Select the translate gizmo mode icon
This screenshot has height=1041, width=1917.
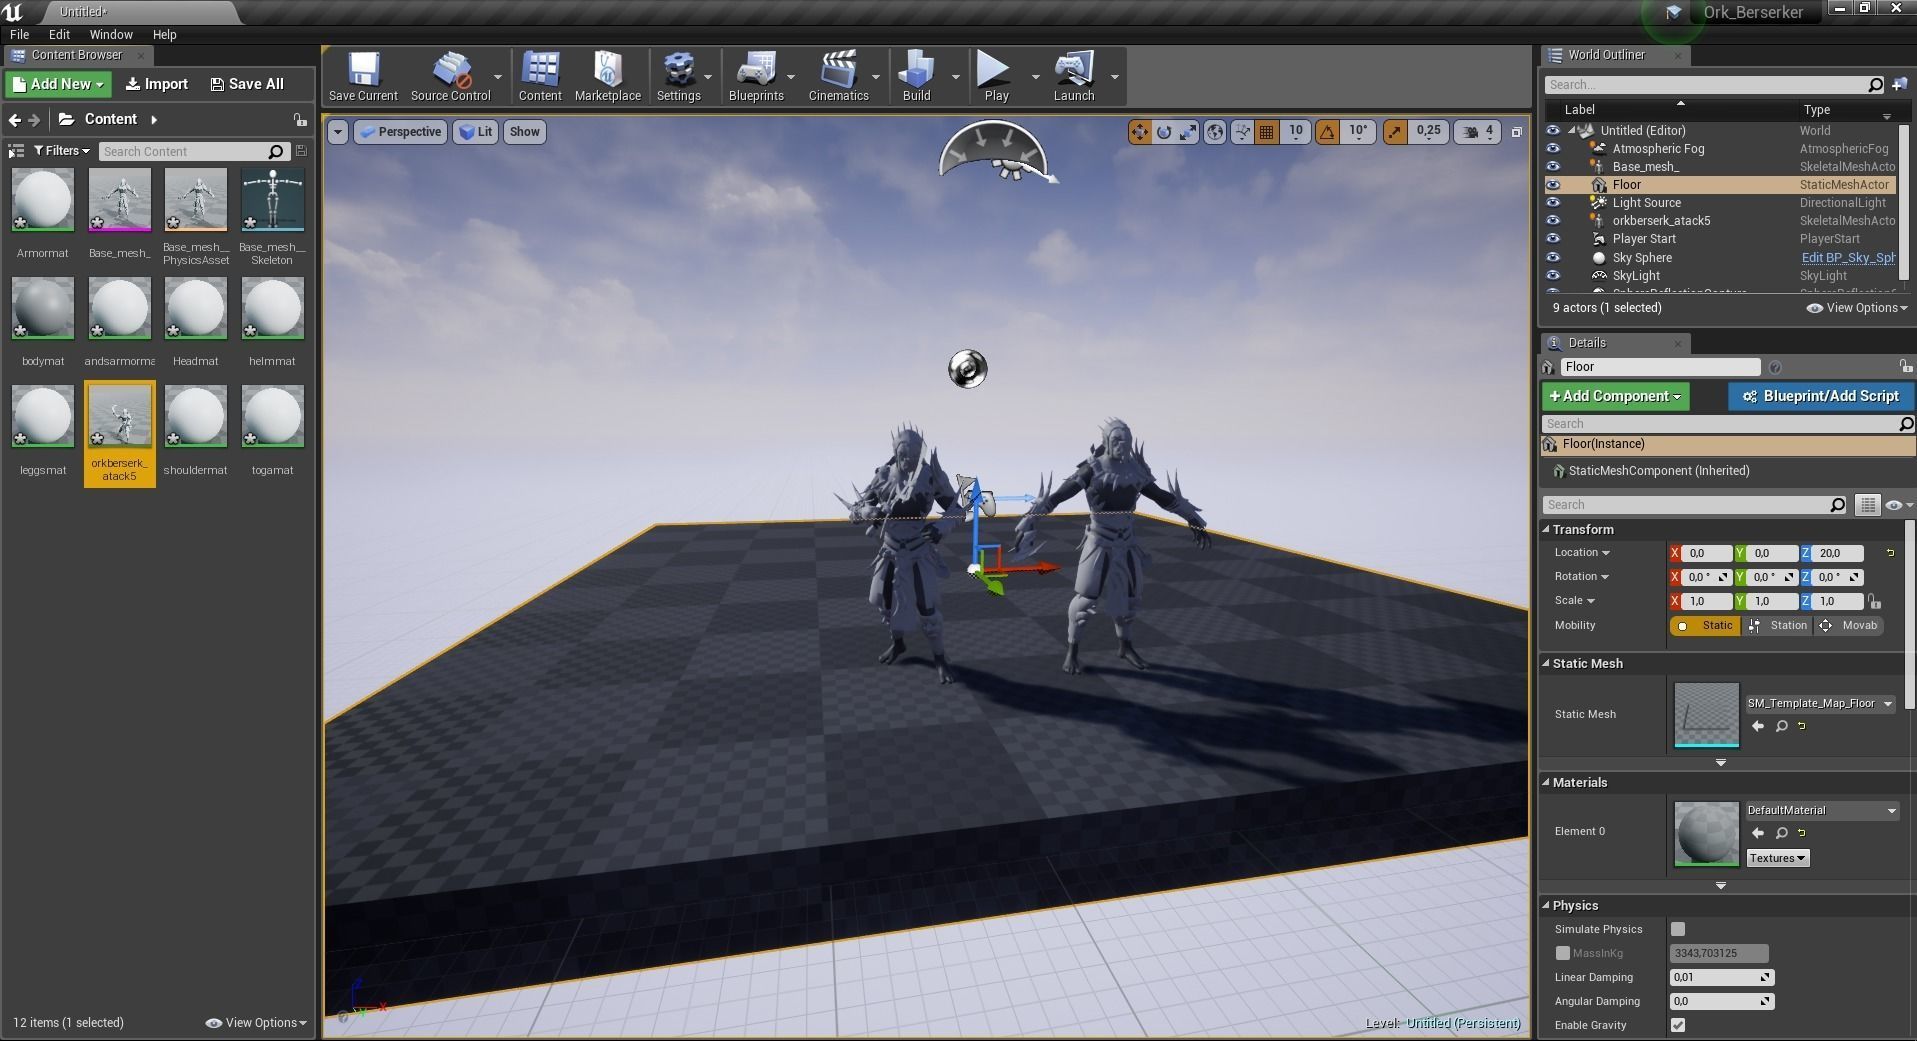click(1140, 132)
